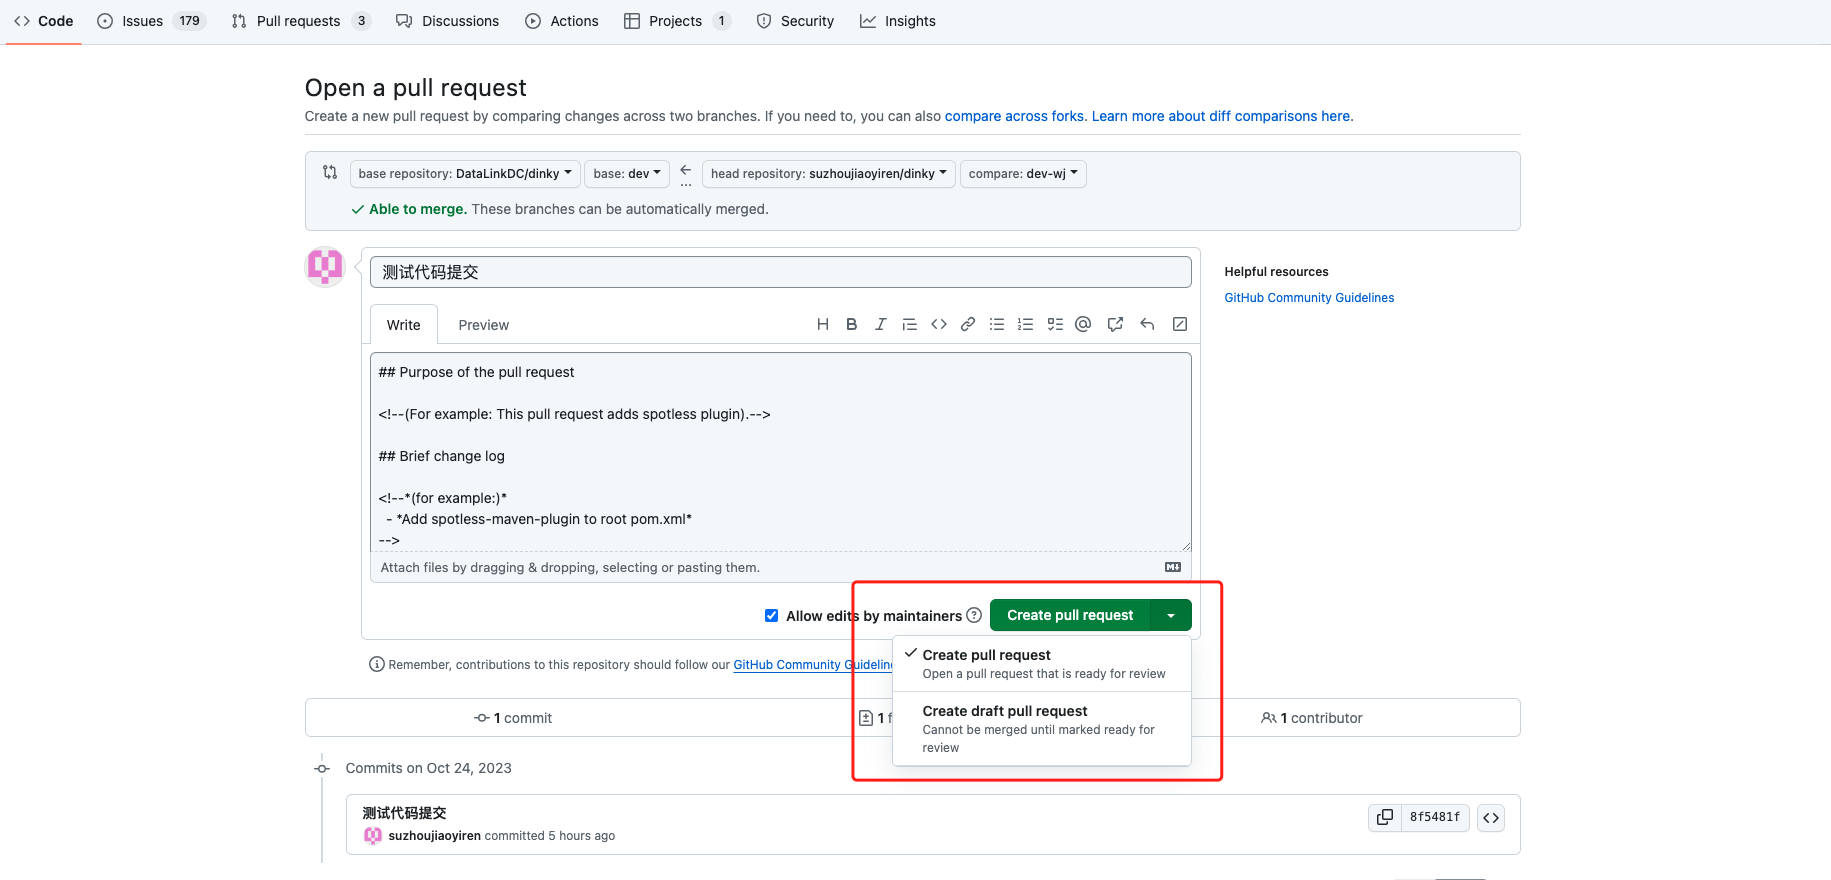Click the 8f5481f commit hash

point(1435,817)
